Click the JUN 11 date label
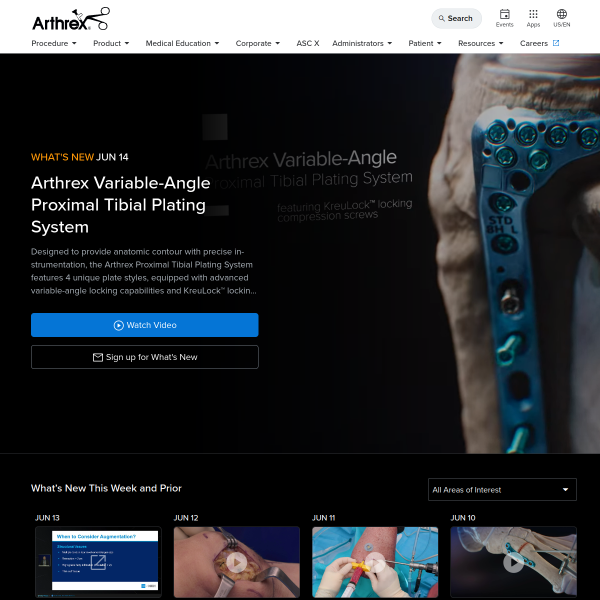The image size is (600, 600). coord(323,518)
